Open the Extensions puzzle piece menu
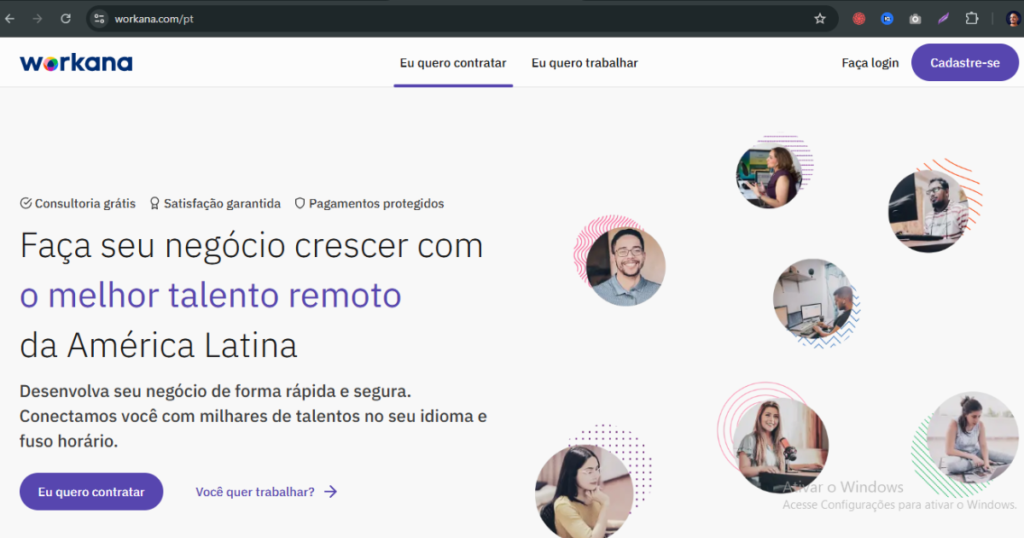Image resolution: width=1024 pixels, height=538 pixels. [972, 19]
